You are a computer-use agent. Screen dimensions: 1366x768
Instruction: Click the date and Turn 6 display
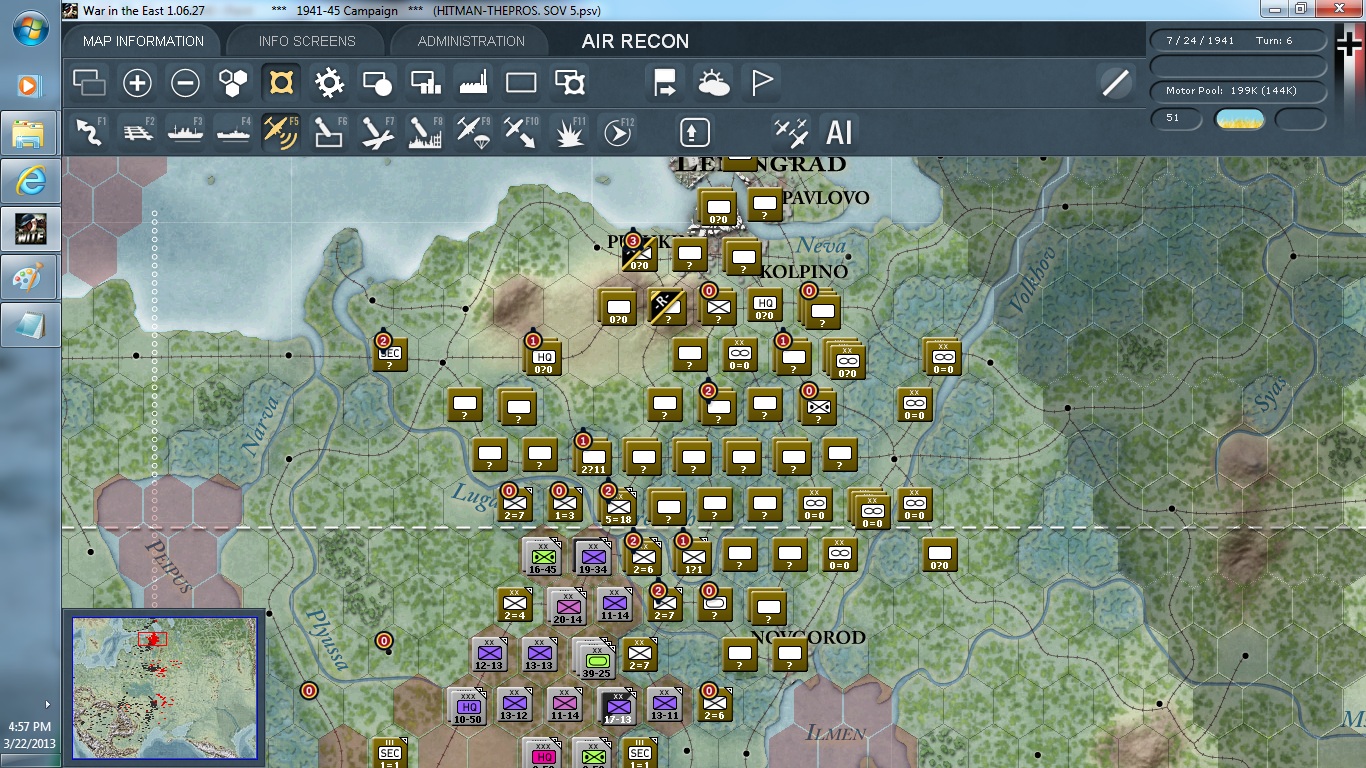click(1239, 41)
